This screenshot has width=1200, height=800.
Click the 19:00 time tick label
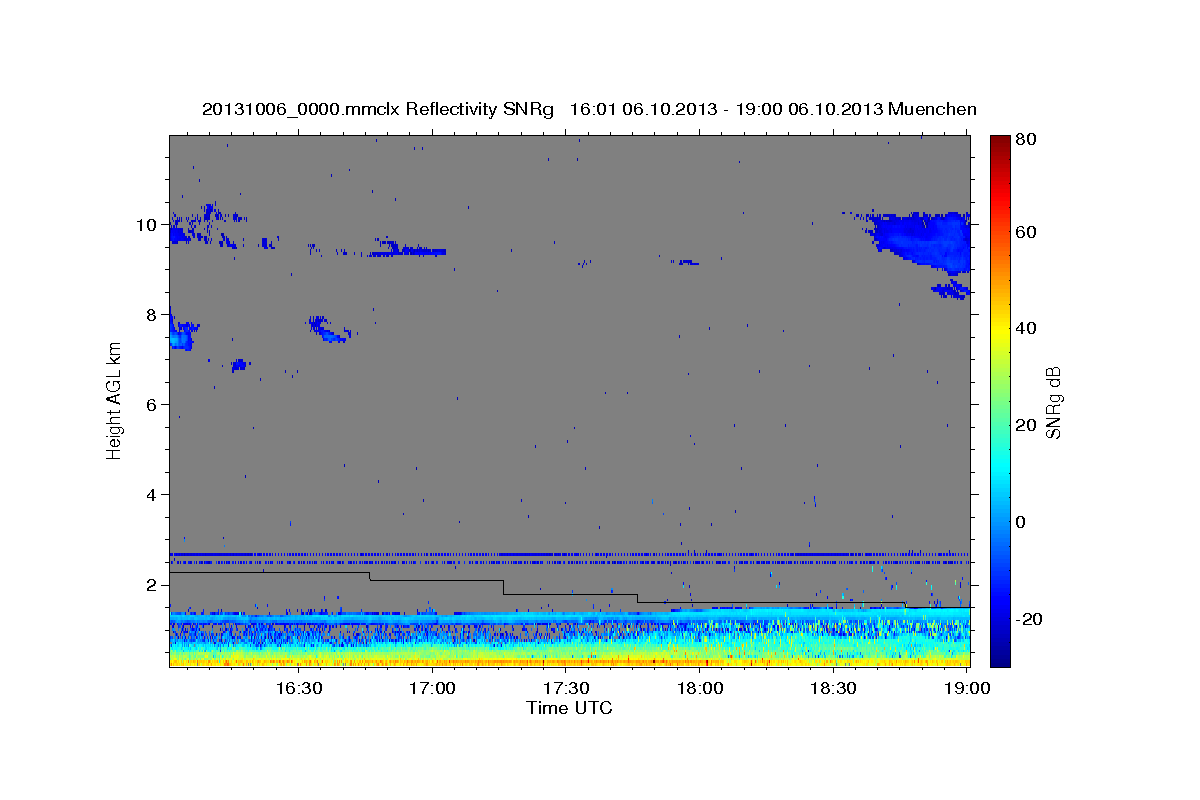967,688
